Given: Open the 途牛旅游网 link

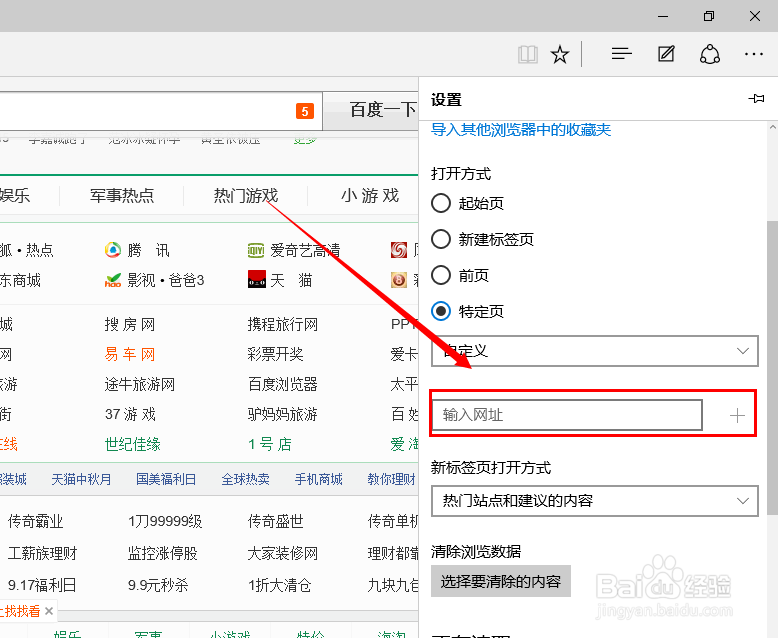Looking at the screenshot, I should tap(139, 384).
